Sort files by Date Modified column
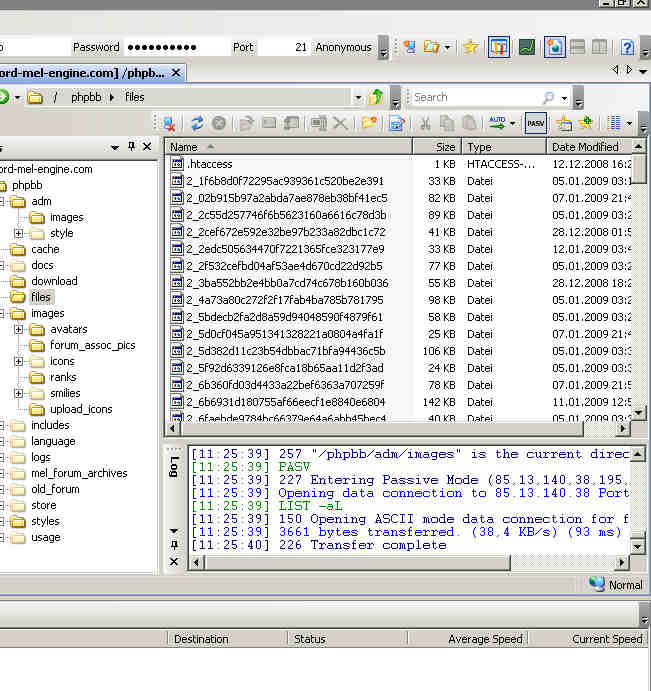 pos(585,147)
